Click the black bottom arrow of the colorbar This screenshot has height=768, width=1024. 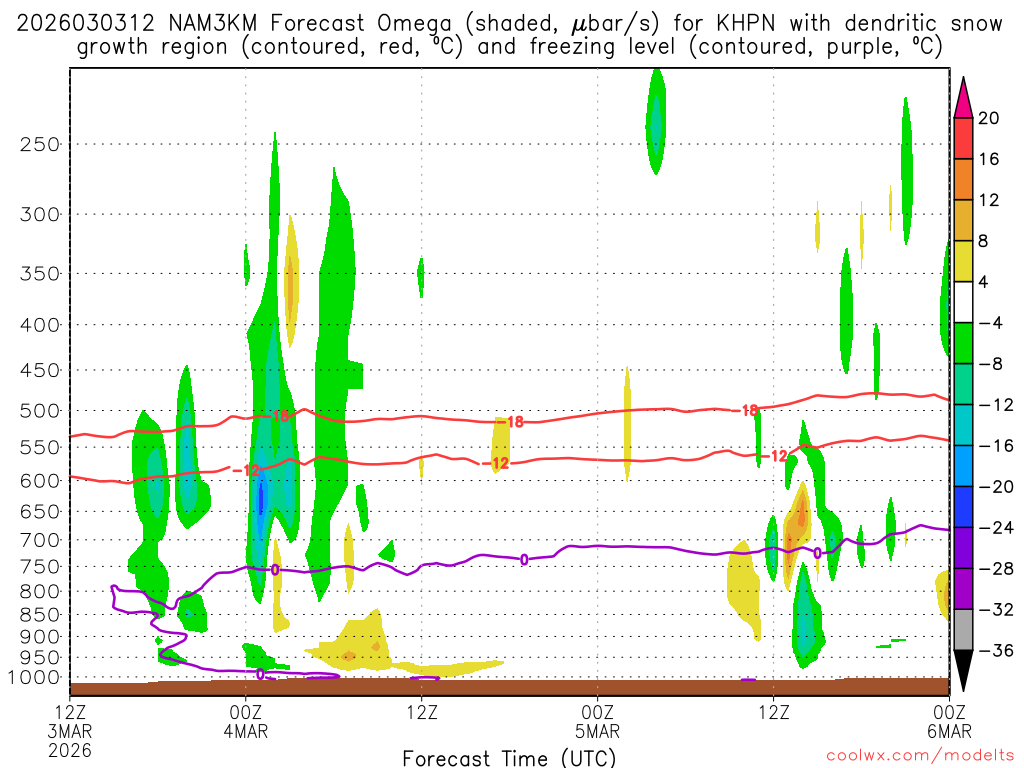coord(963,671)
